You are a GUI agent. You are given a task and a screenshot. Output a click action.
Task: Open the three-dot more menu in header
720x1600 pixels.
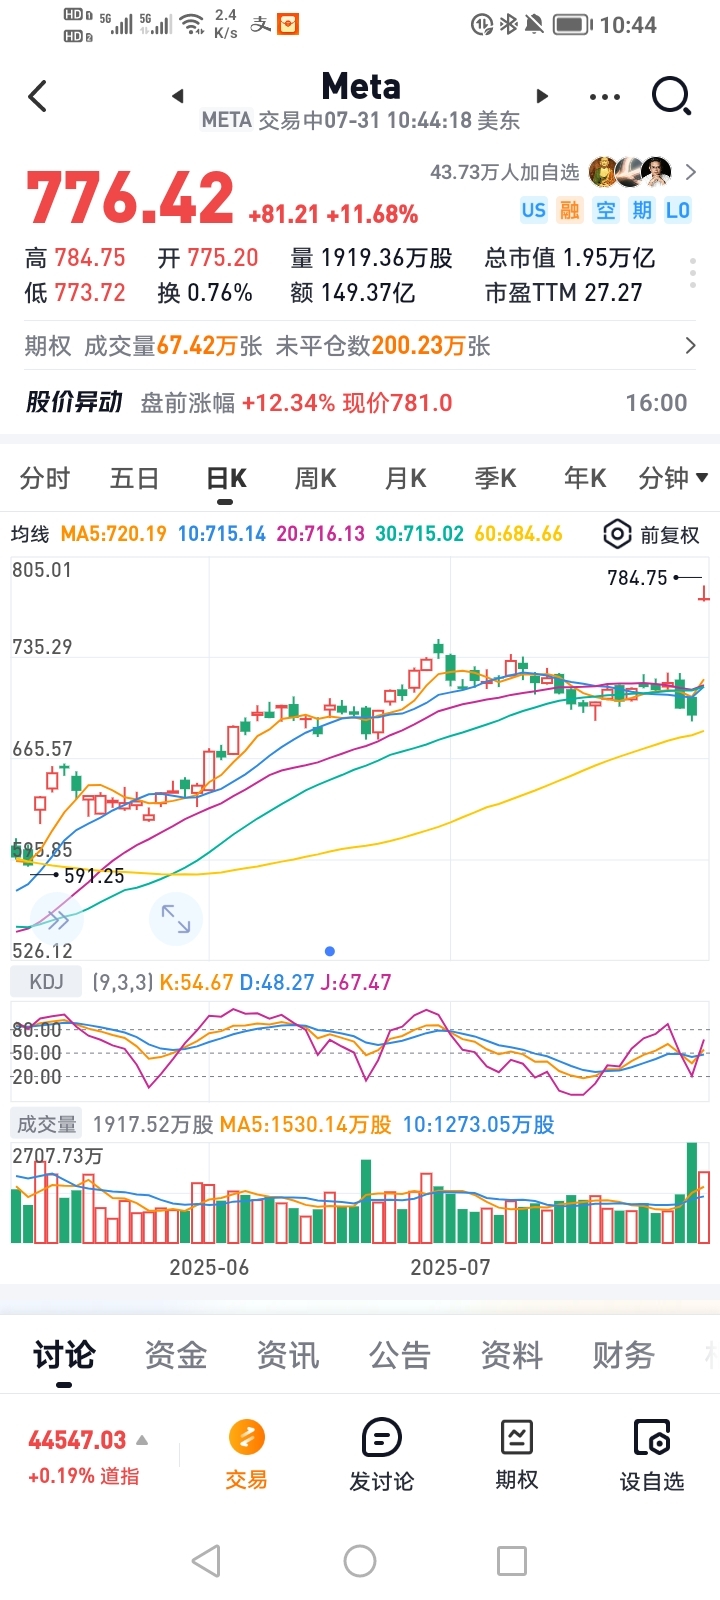(605, 97)
